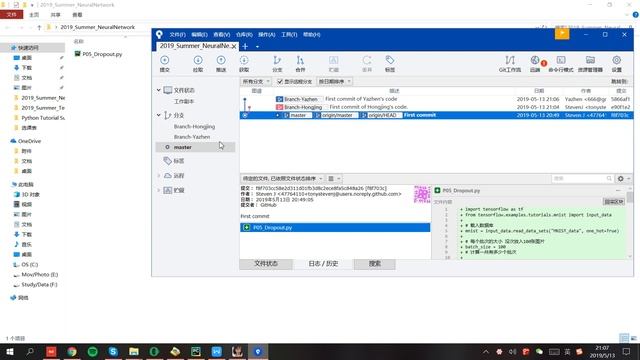
Task: Open the 仓库(R) menu in SourceTree
Action: (x=244, y=35)
